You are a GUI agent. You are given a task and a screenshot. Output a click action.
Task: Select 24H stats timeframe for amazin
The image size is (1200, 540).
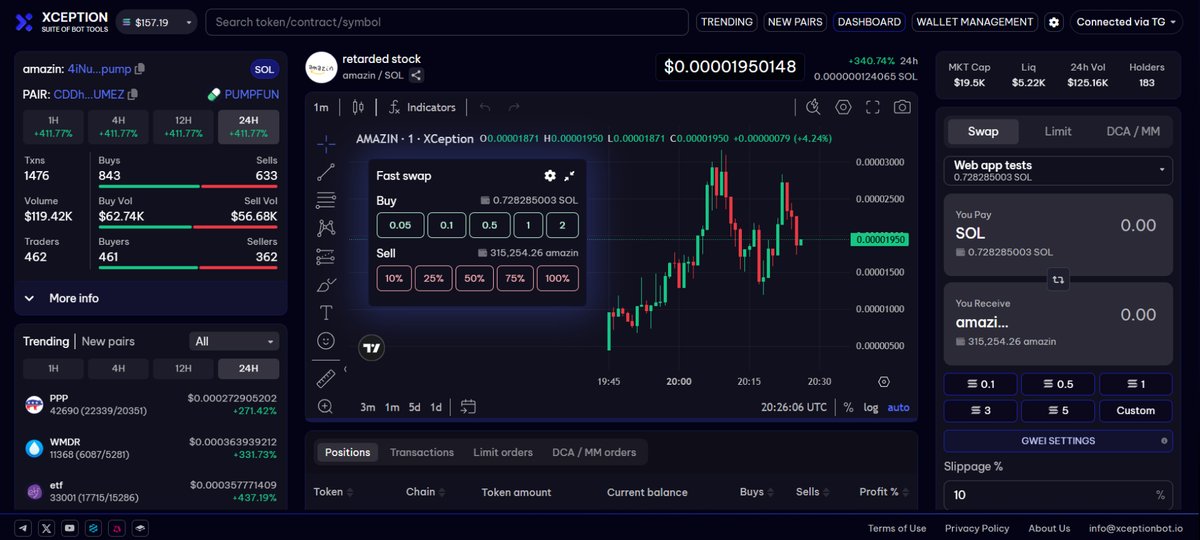pyautogui.click(x=248, y=126)
